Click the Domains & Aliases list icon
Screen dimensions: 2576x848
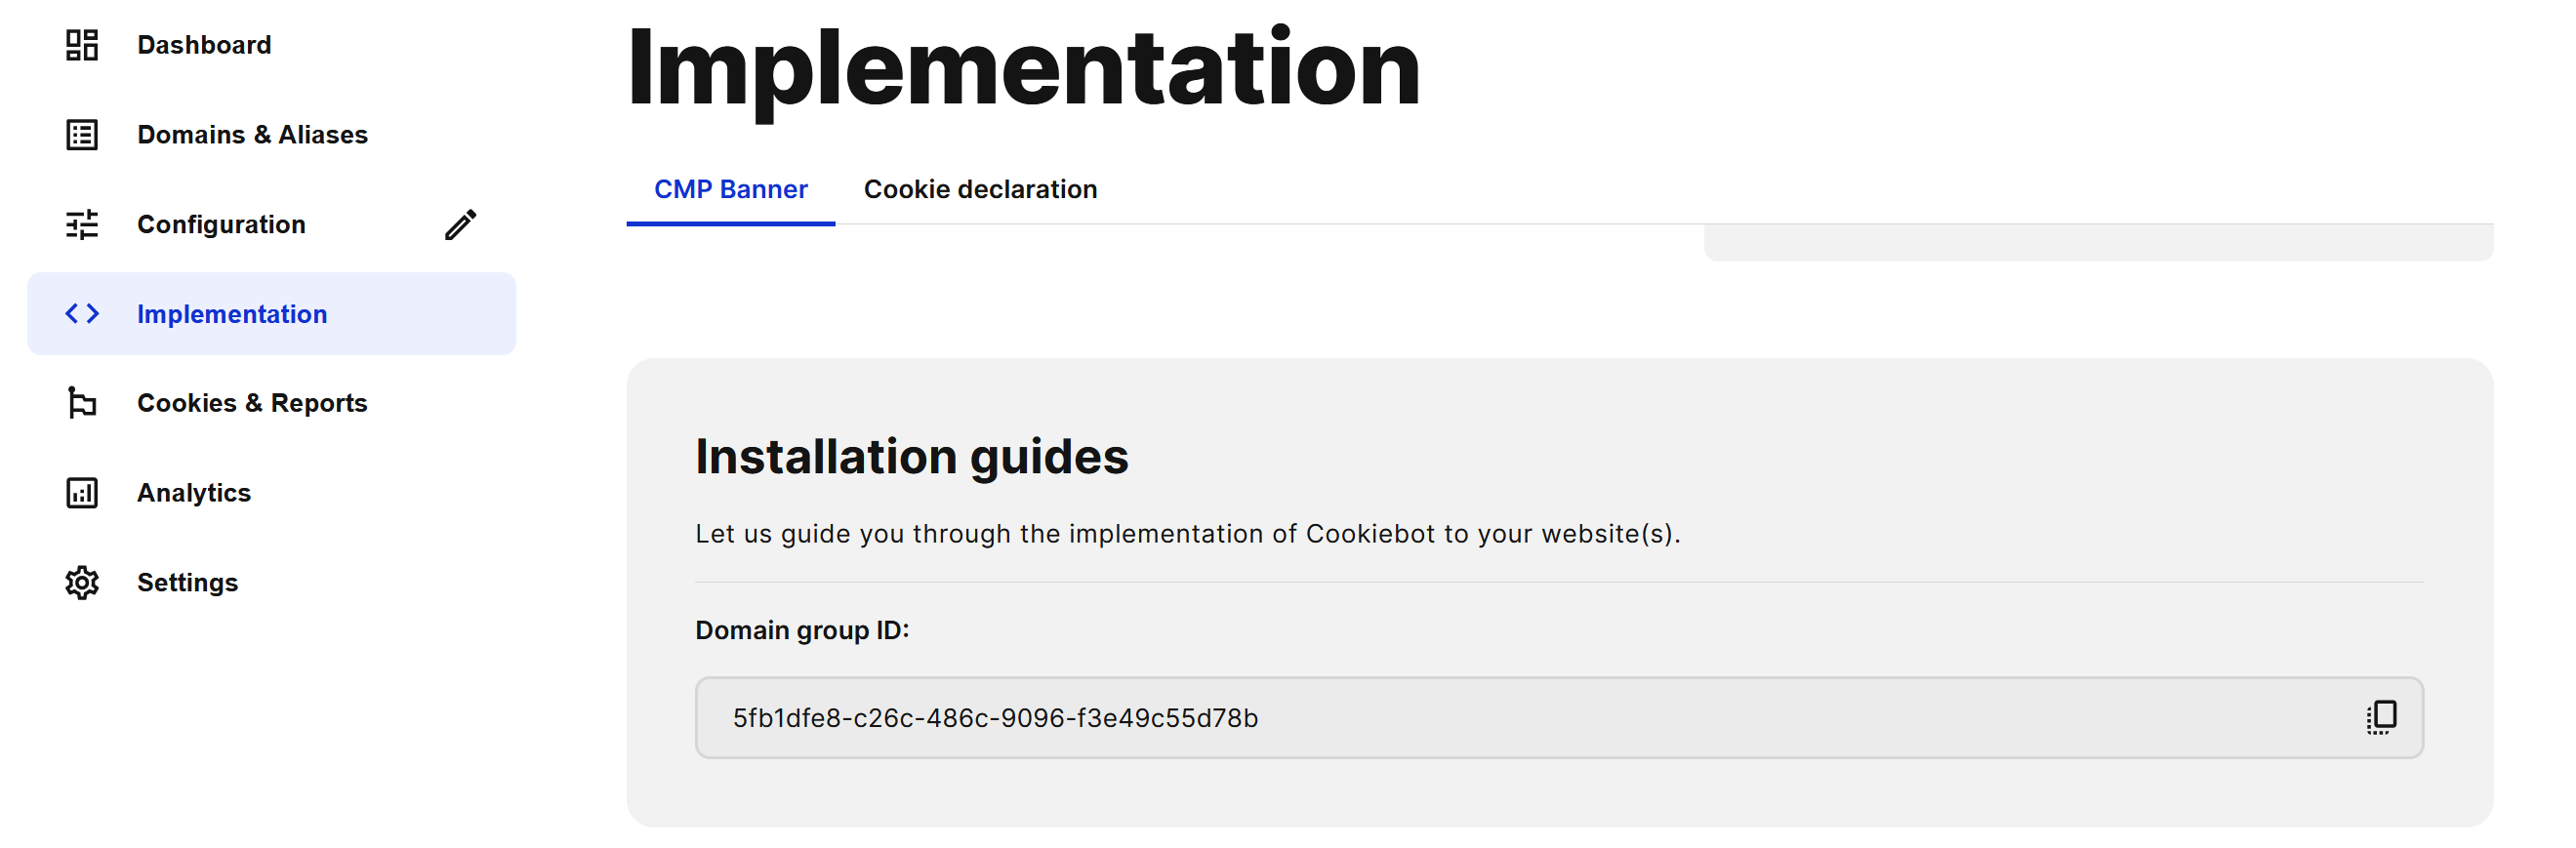pos(82,135)
